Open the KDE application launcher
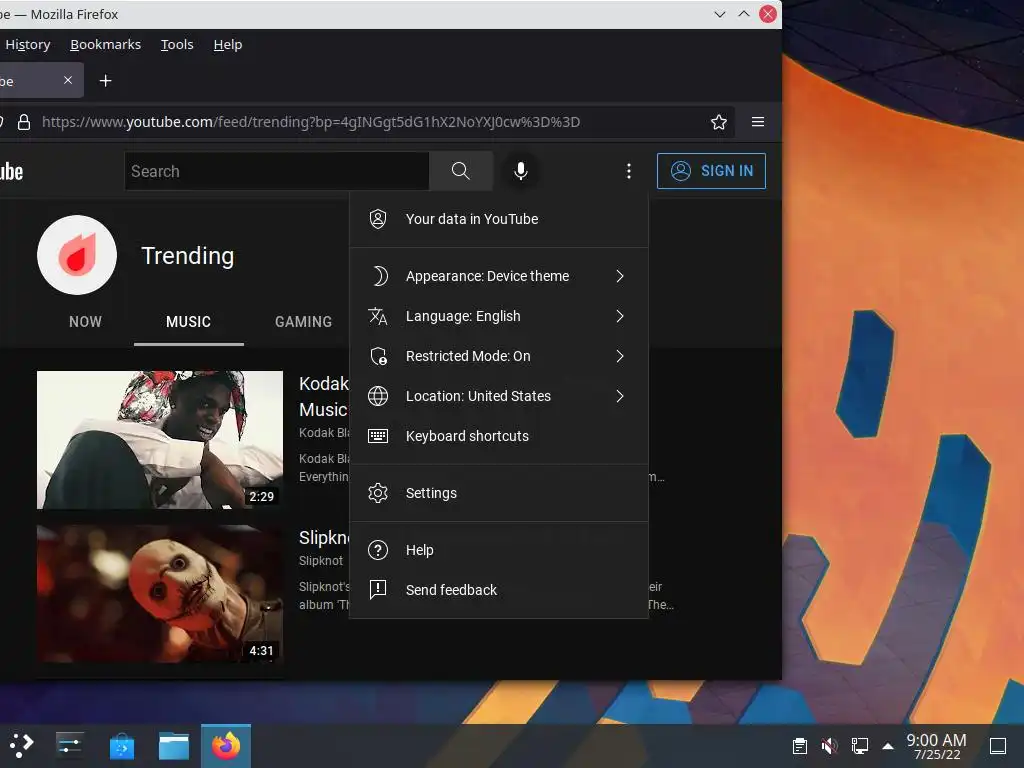Viewport: 1024px width, 768px height. point(21,745)
